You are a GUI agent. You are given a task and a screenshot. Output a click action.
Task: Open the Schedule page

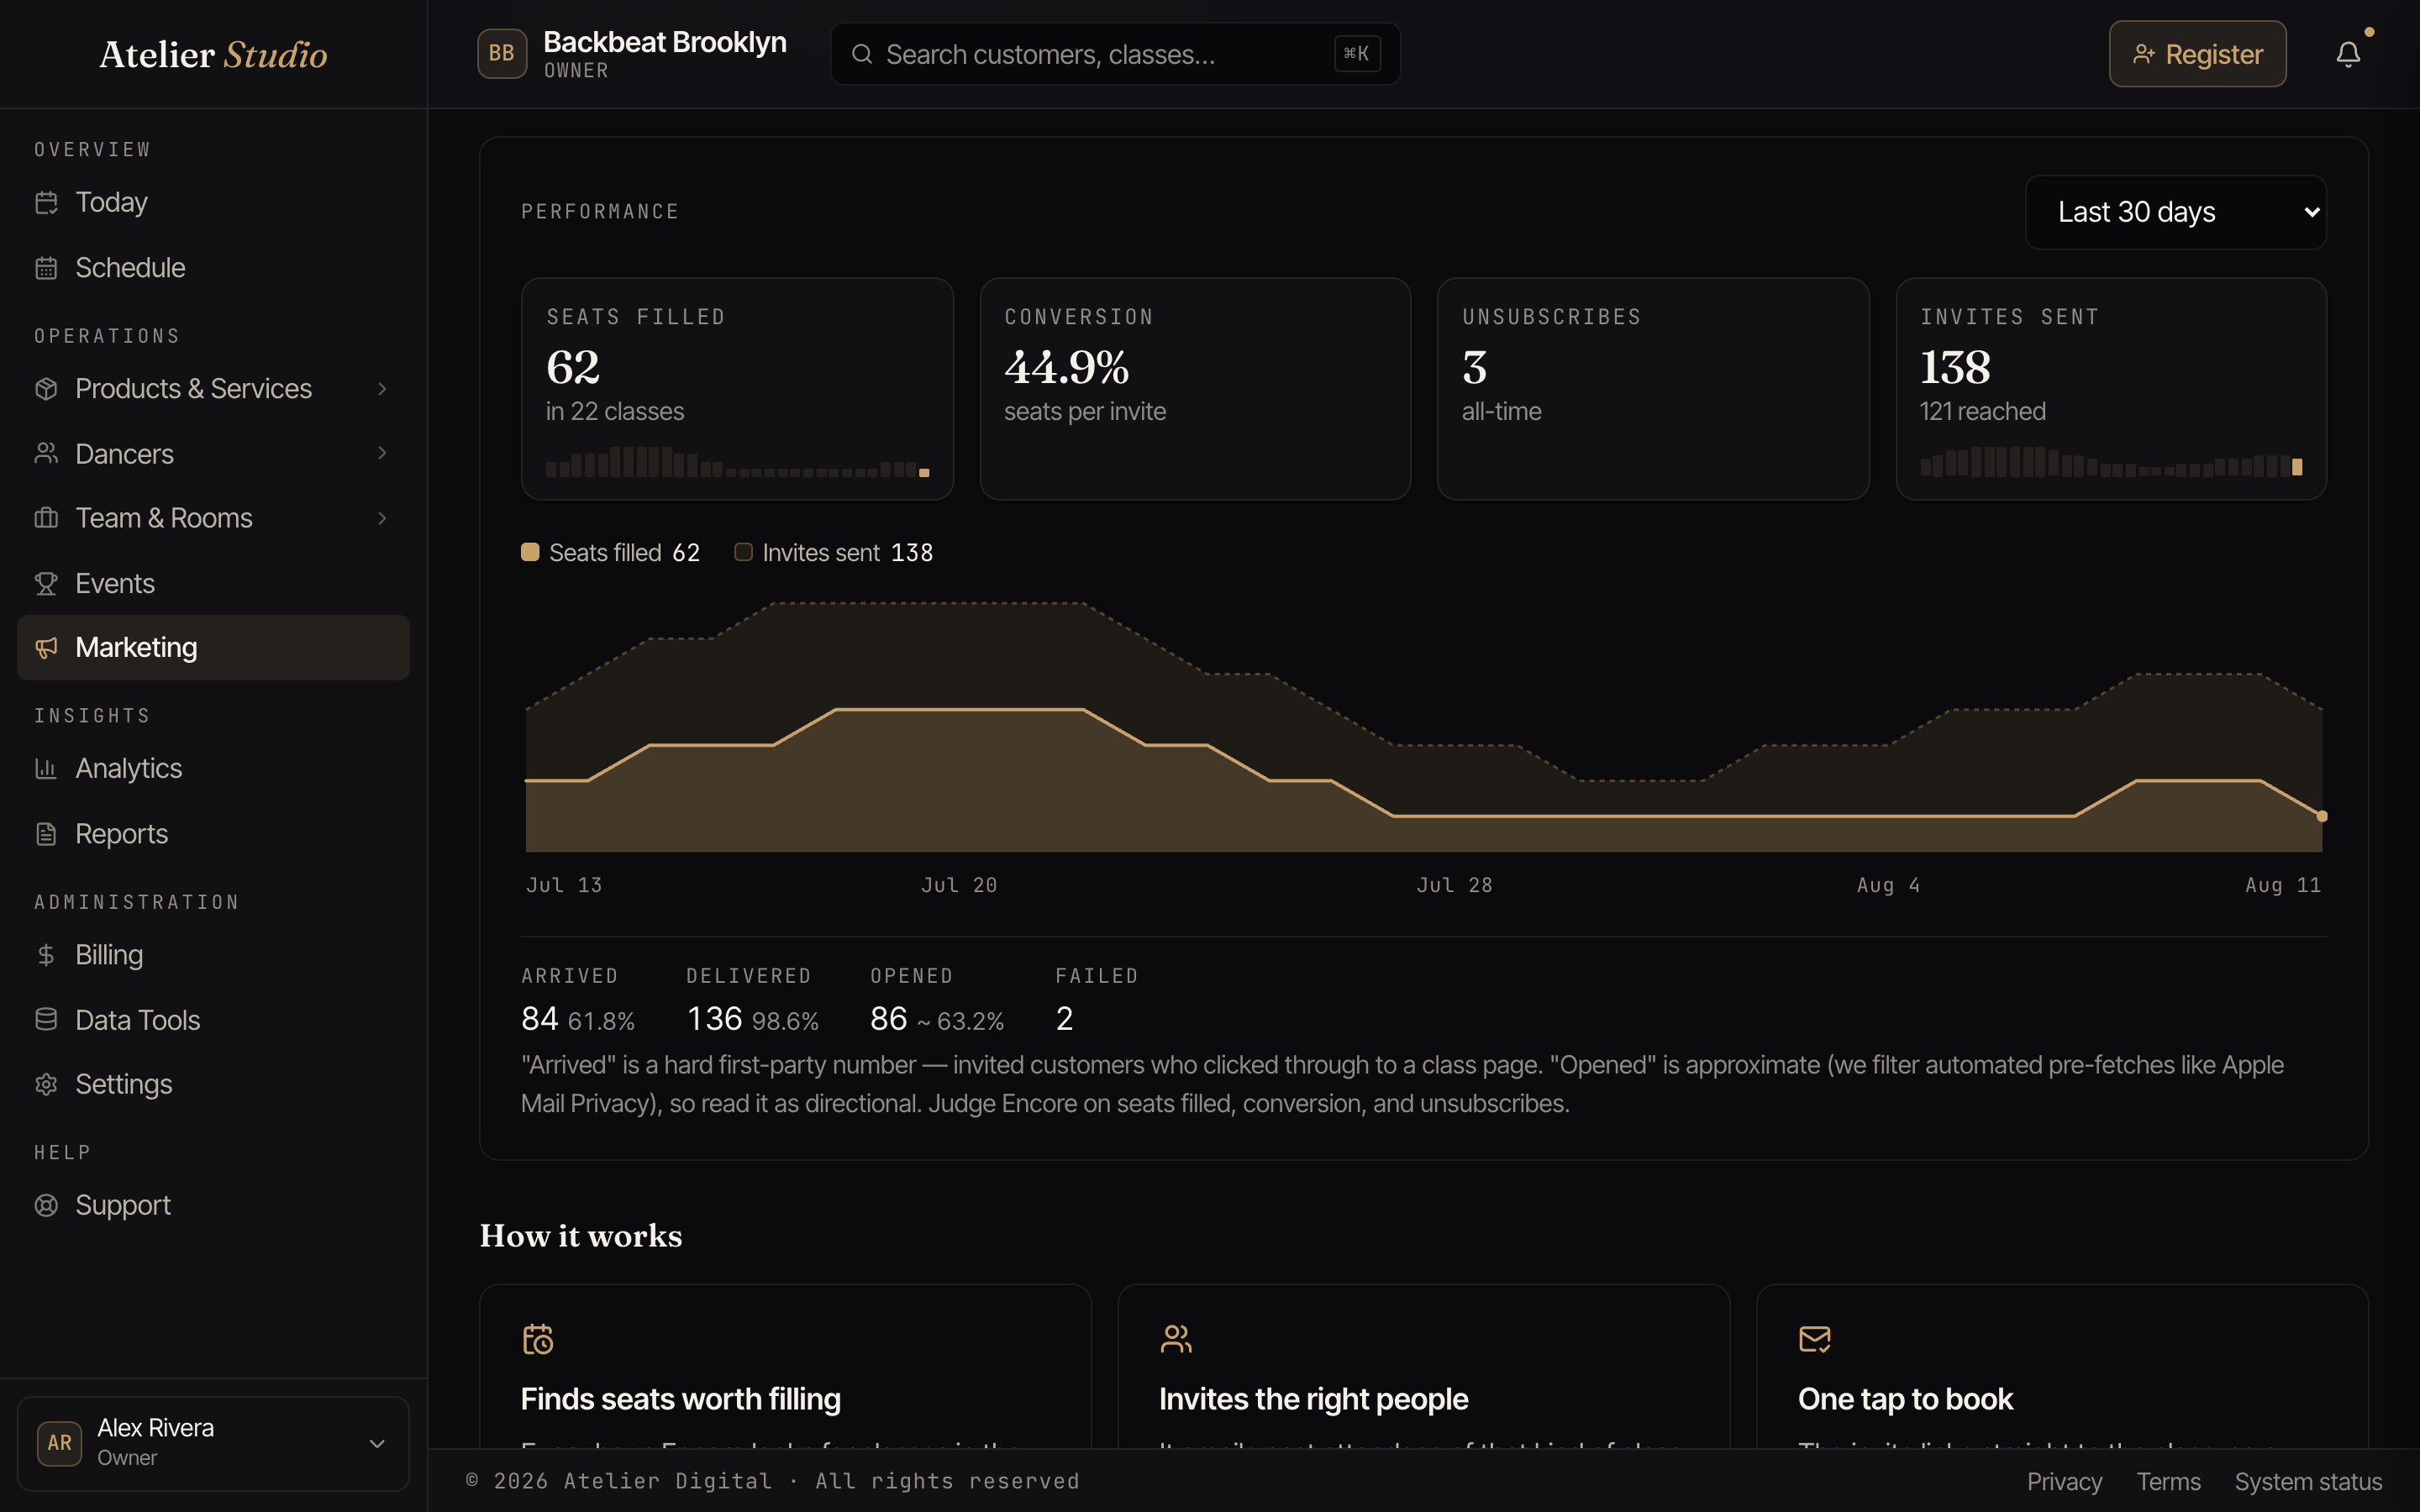(213, 268)
